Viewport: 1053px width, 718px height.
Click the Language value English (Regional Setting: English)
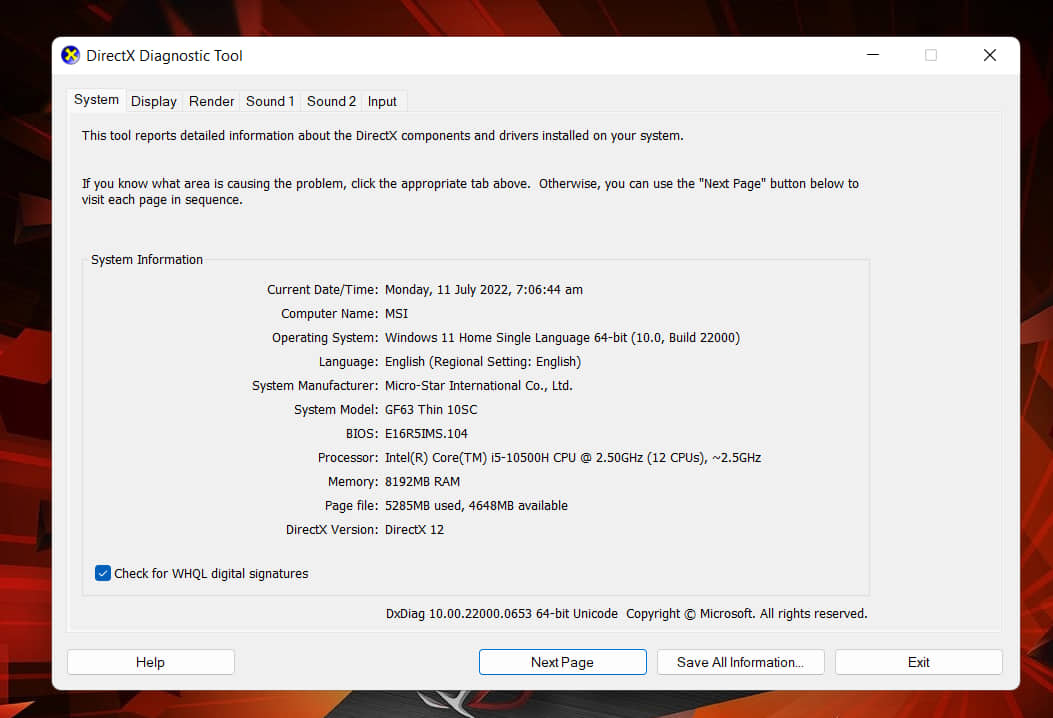pyautogui.click(x=483, y=362)
